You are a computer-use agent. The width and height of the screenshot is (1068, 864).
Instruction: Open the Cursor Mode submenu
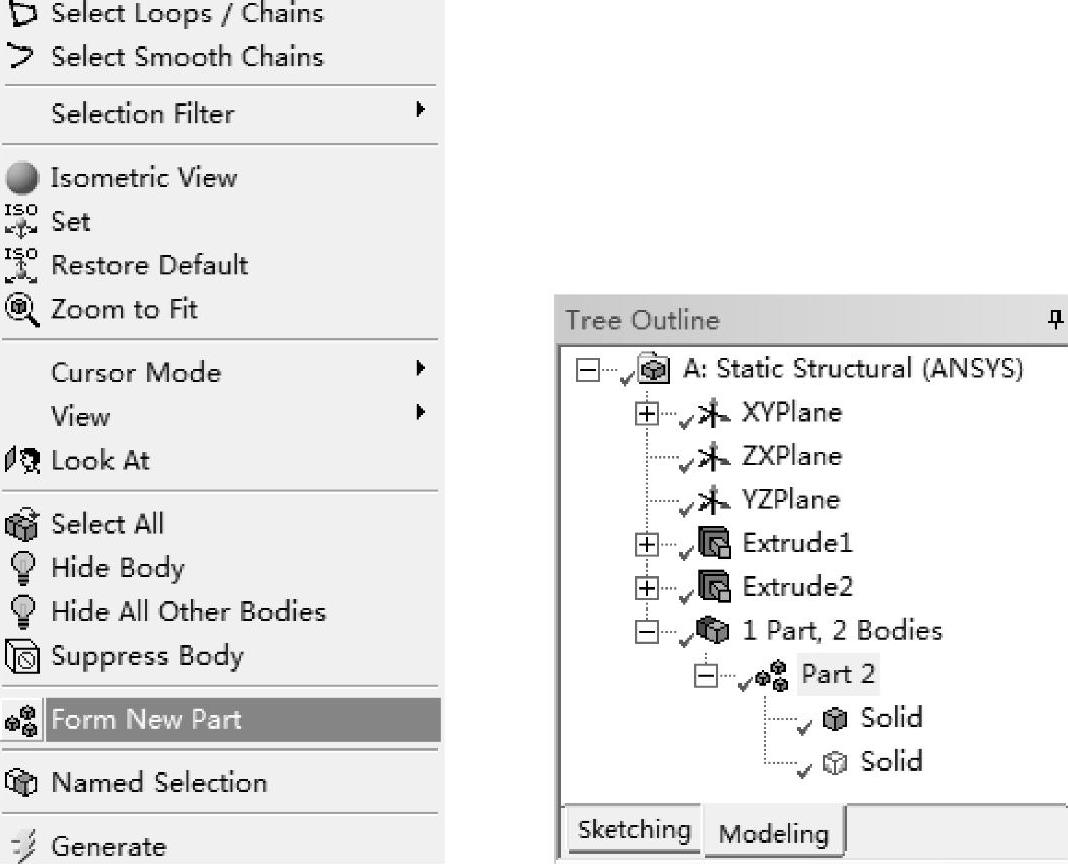136,372
